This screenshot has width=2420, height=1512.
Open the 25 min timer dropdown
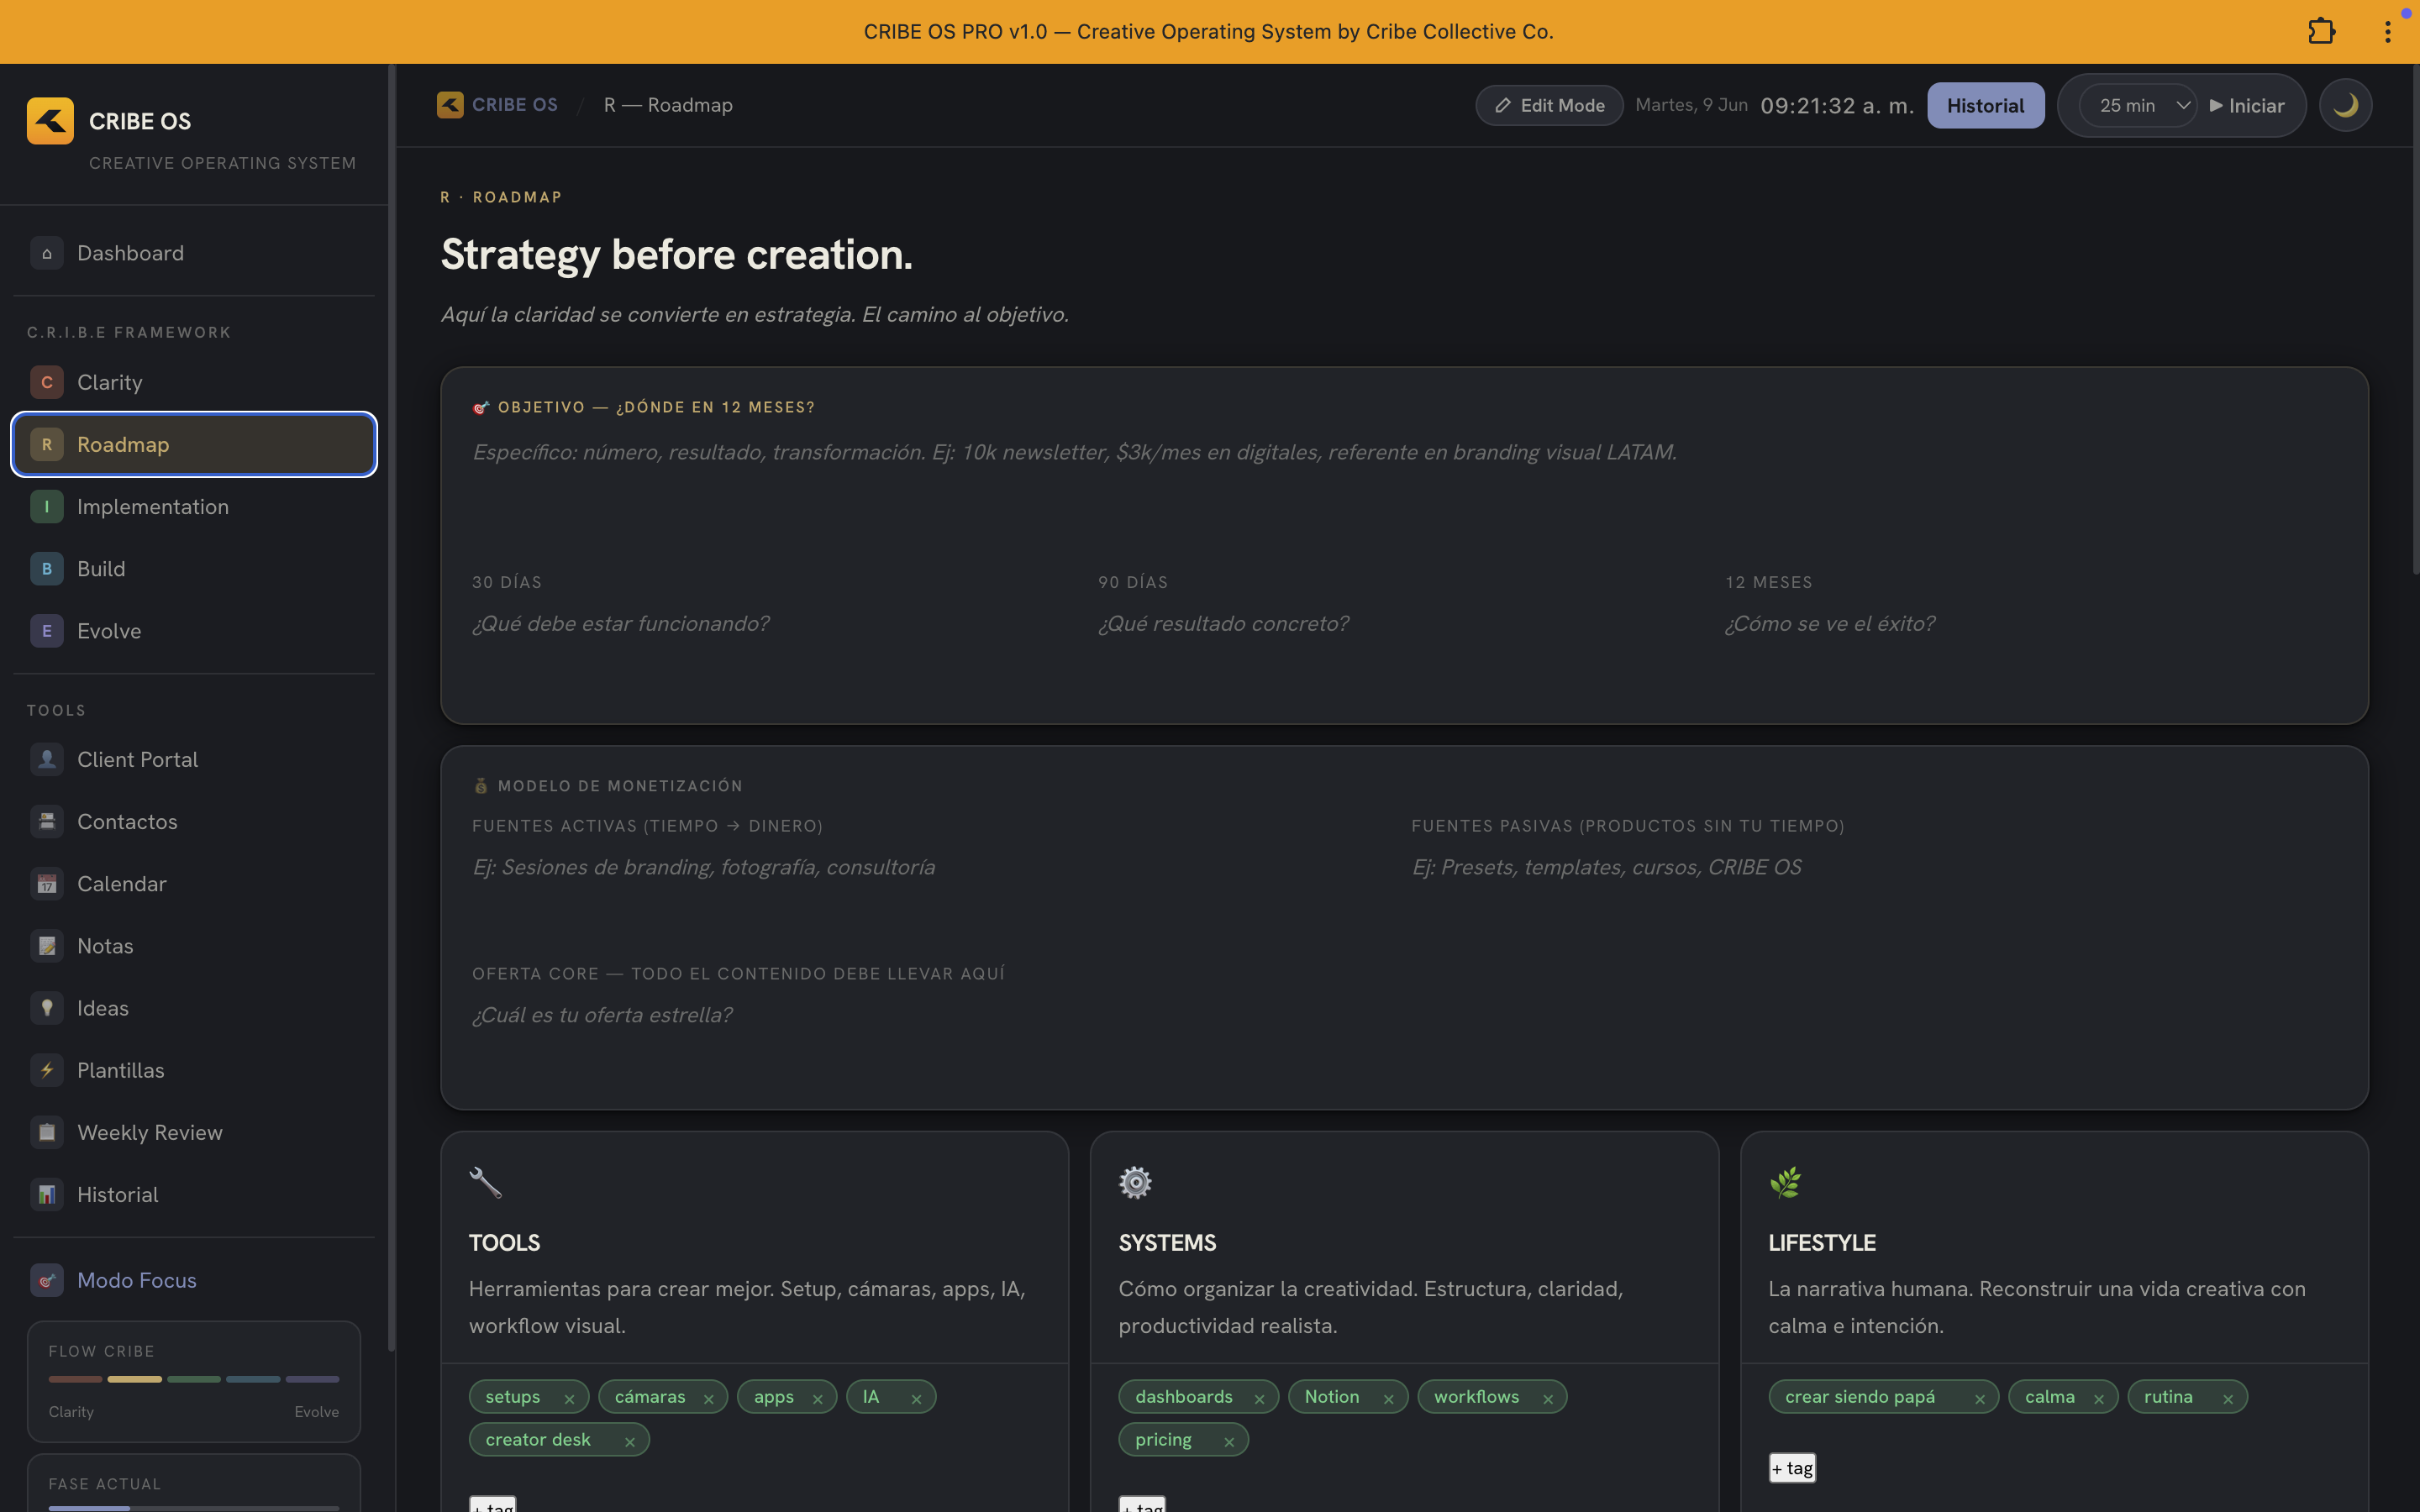pos(2137,105)
